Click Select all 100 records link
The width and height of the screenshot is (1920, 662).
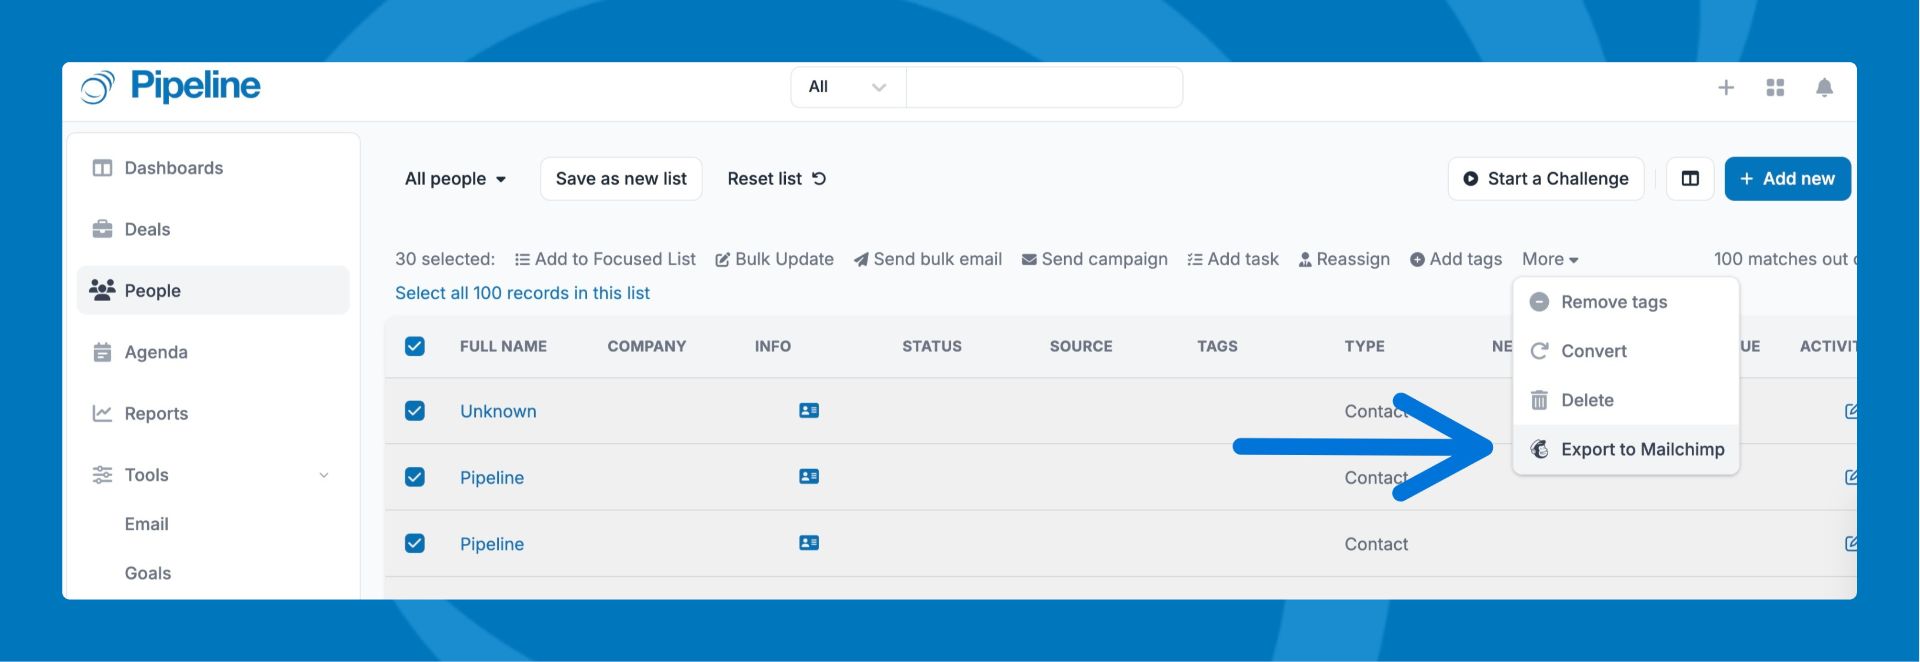point(522,293)
